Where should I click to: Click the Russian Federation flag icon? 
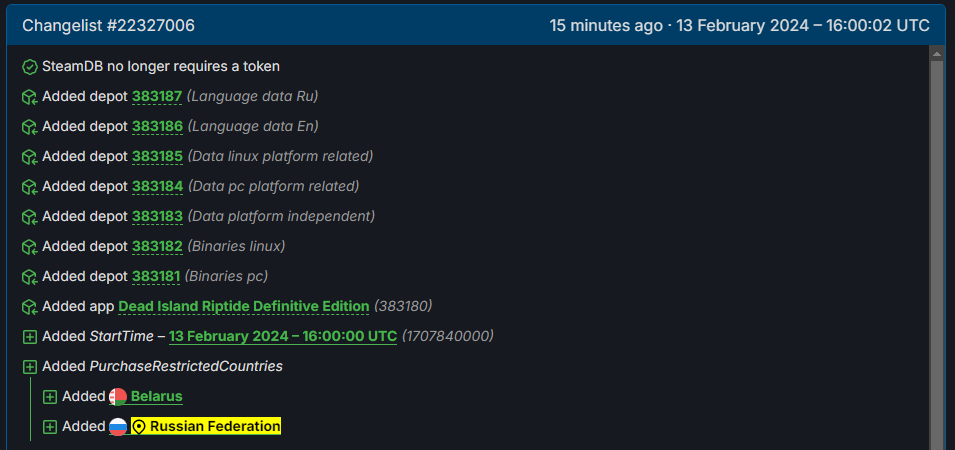118,427
